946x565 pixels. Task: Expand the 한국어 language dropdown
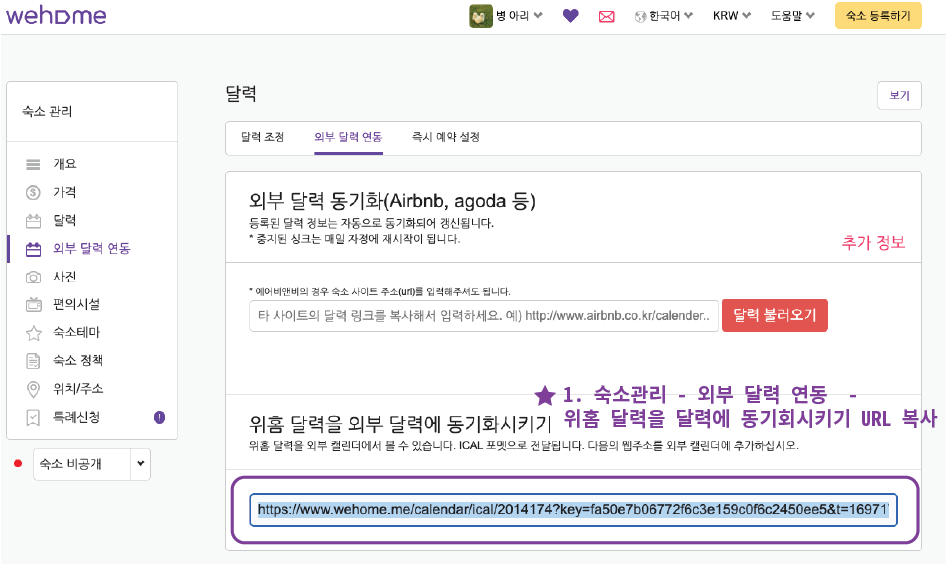click(x=665, y=16)
